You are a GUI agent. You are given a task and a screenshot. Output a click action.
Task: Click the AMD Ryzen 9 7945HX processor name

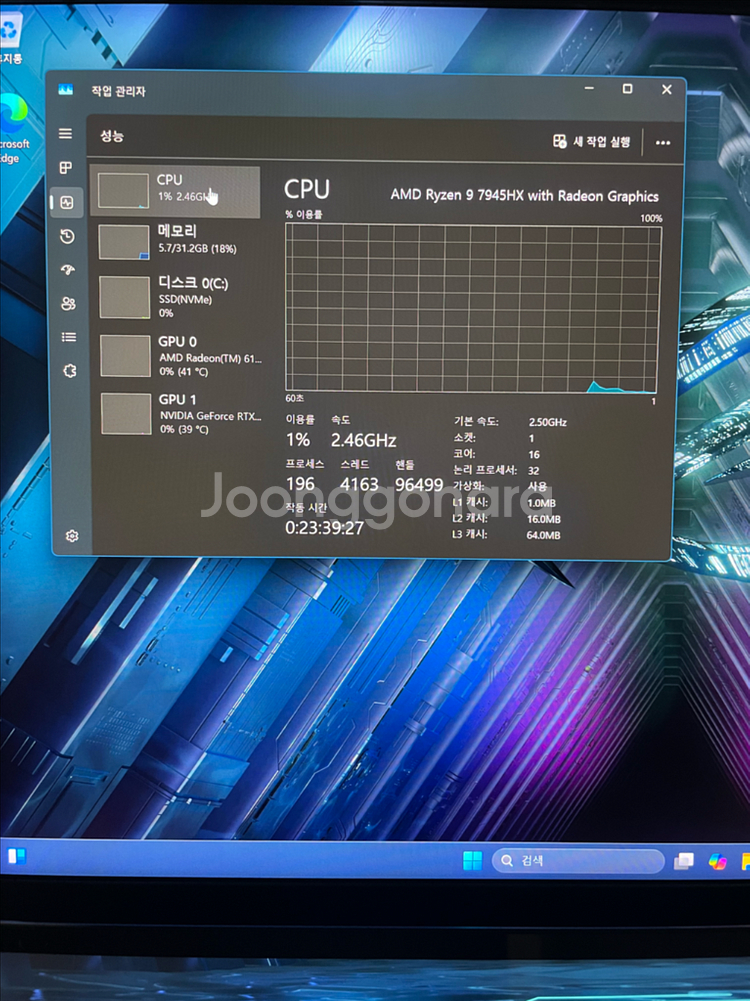524,195
